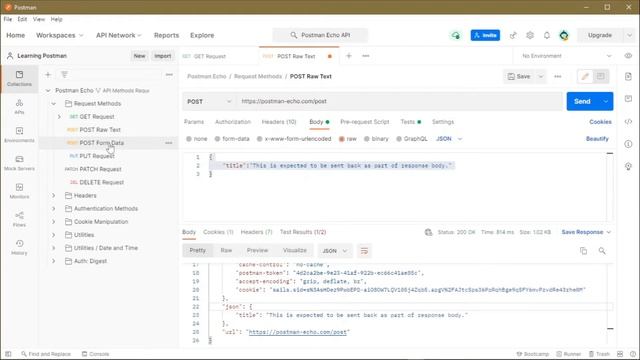The width and height of the screenshot is (640, 360).
Task: Click the filter collections icon
Action: pos(64,75)
